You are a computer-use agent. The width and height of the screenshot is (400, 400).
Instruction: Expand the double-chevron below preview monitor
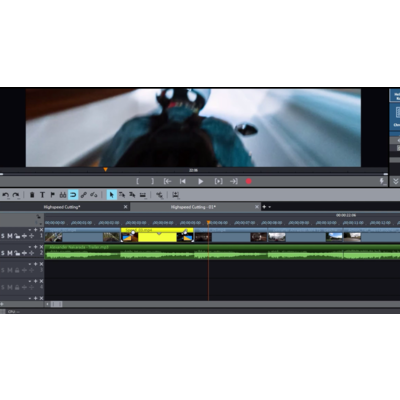tap(396, 181)
